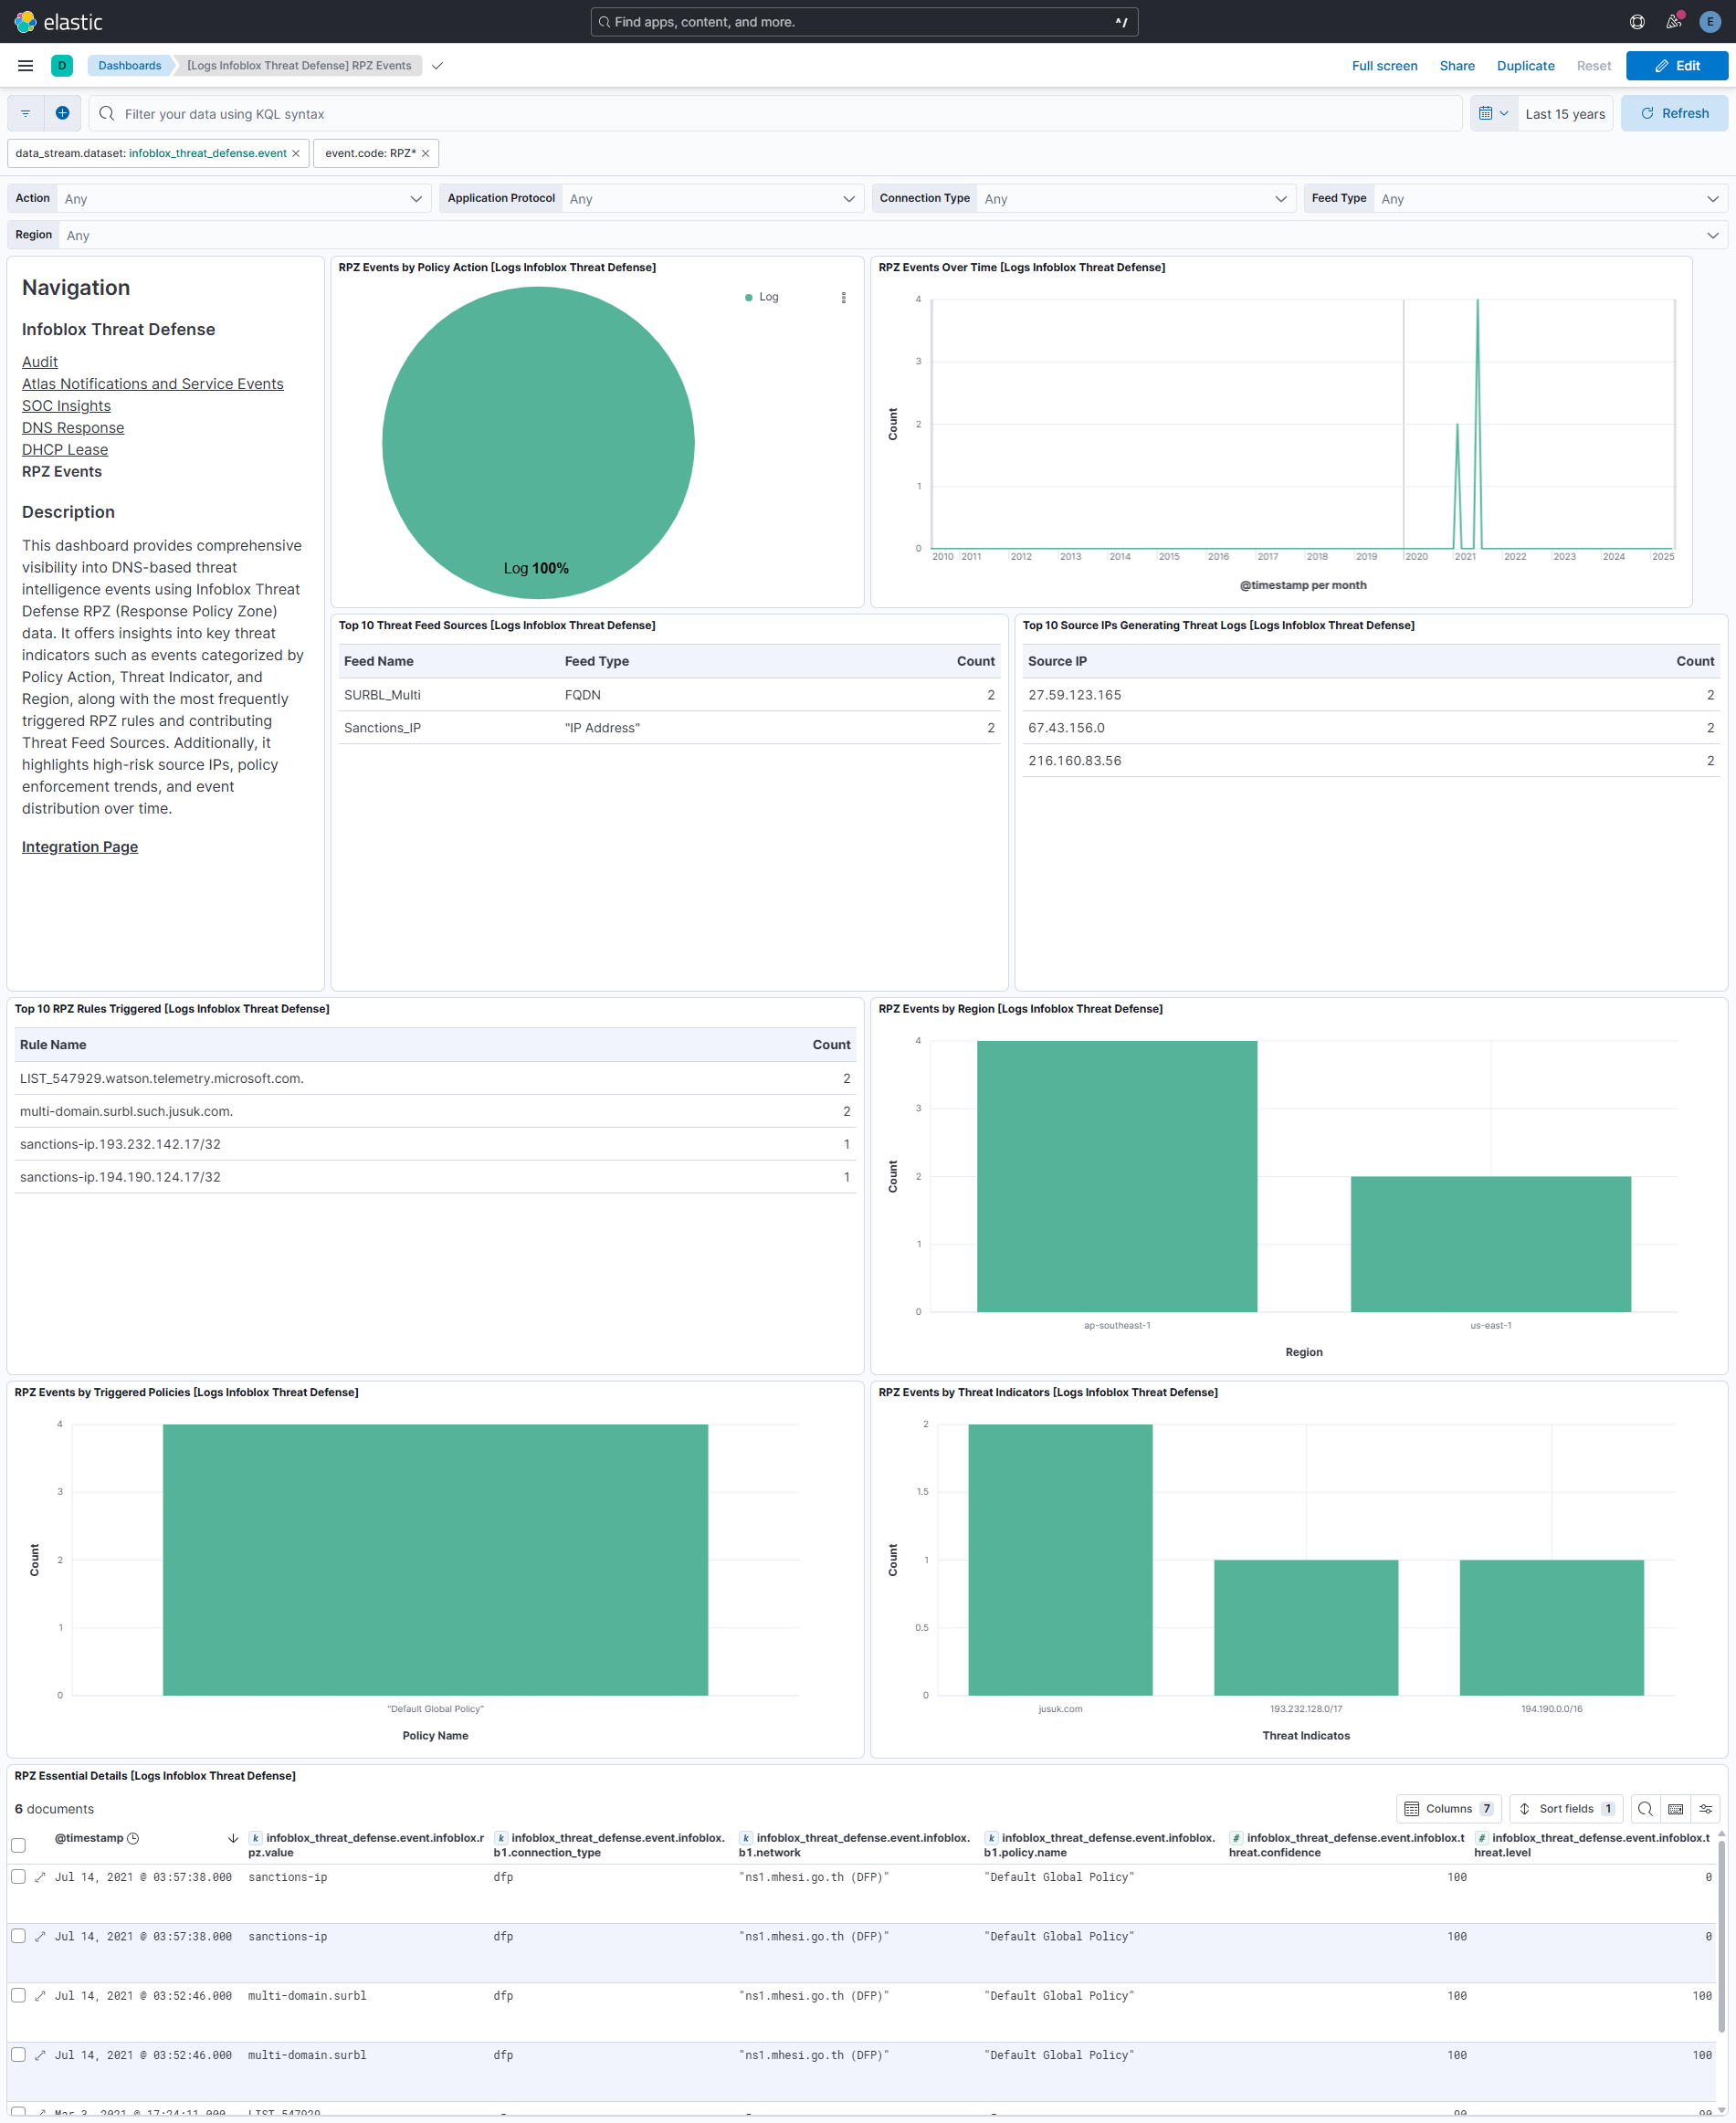Open the DNS Response link
The height and width of the screenshot is (2123, 1736).
tap(73, 428)
